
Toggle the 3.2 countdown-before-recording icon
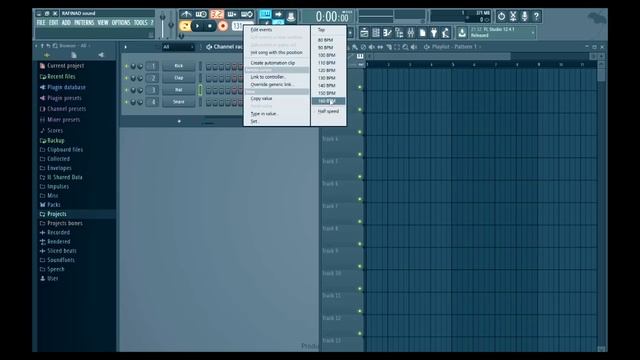click(x=217, y=14)
